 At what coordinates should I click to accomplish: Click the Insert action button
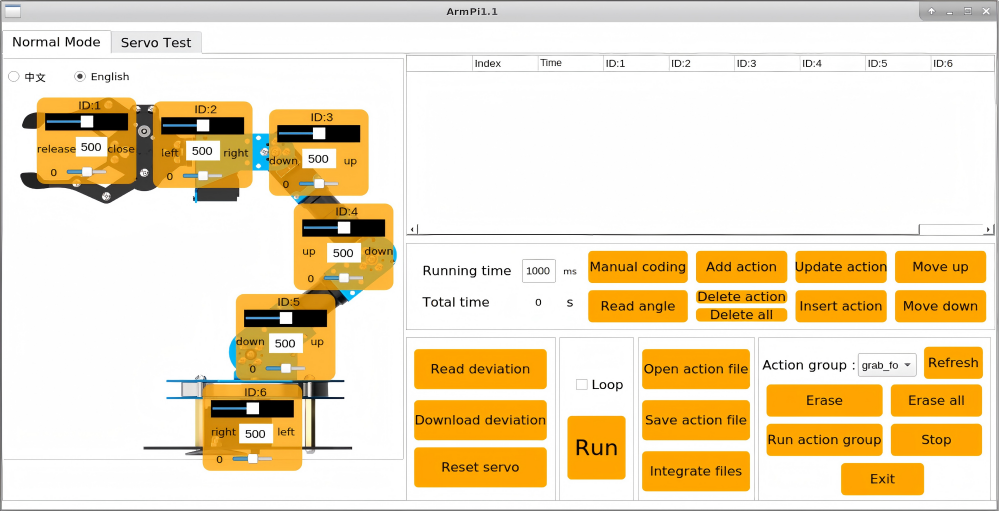pos(841,306)
